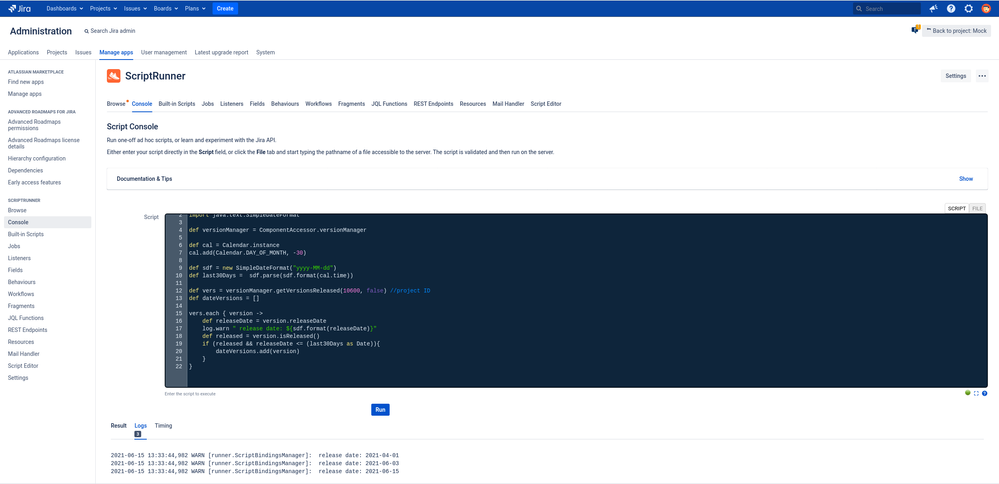Click the header Search box

click(887, 9)
